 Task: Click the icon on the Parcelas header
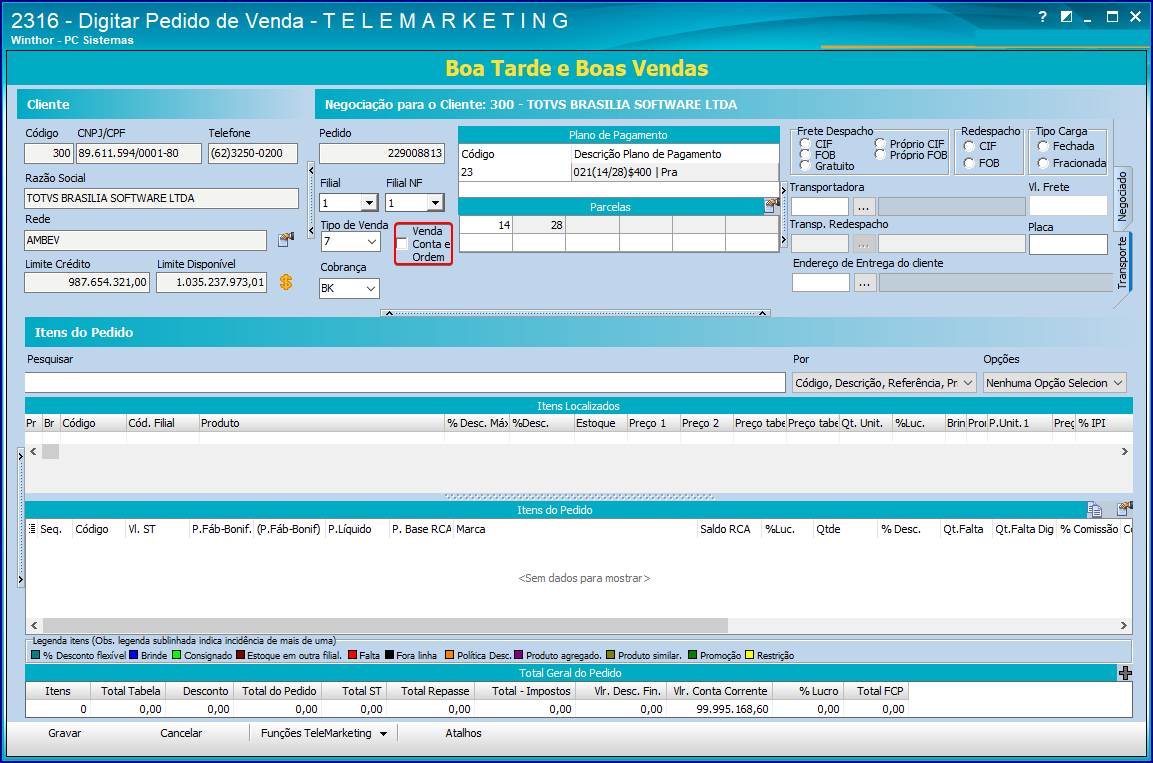(771, 207)
